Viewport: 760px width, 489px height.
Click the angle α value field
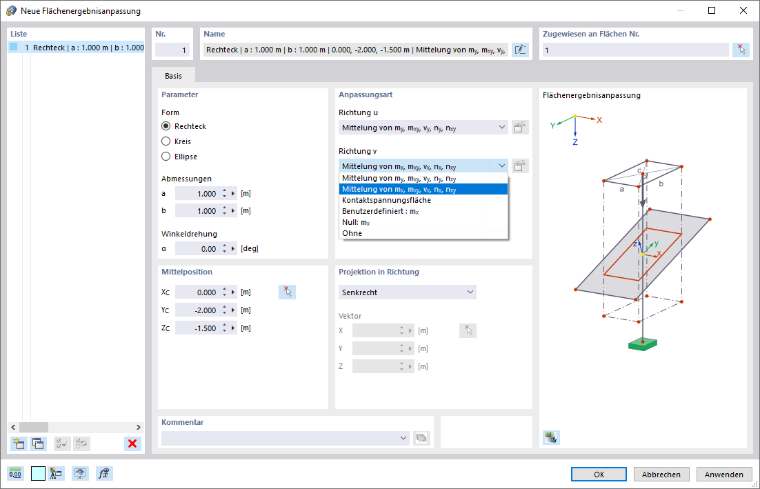(197, 249)
